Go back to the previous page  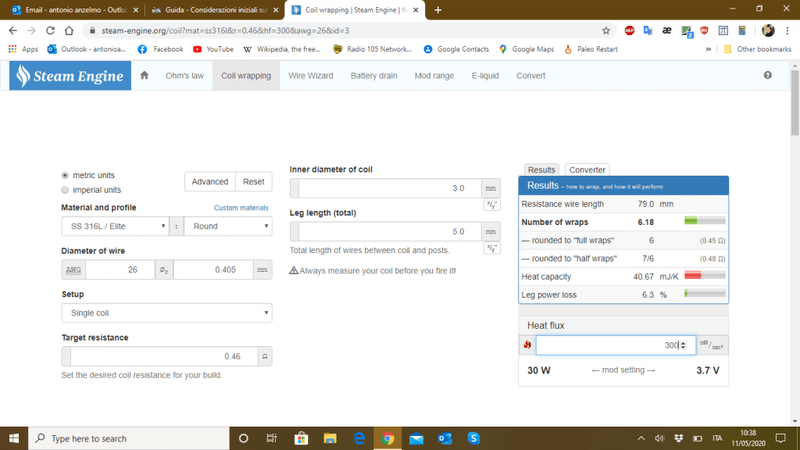coord(13,31)
